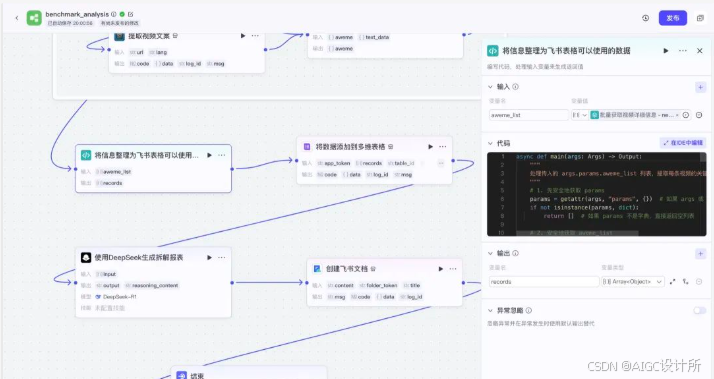Viewport: 714px width, 379px height.
Task: Collapse the 代码 section
Action: [490, 143]
